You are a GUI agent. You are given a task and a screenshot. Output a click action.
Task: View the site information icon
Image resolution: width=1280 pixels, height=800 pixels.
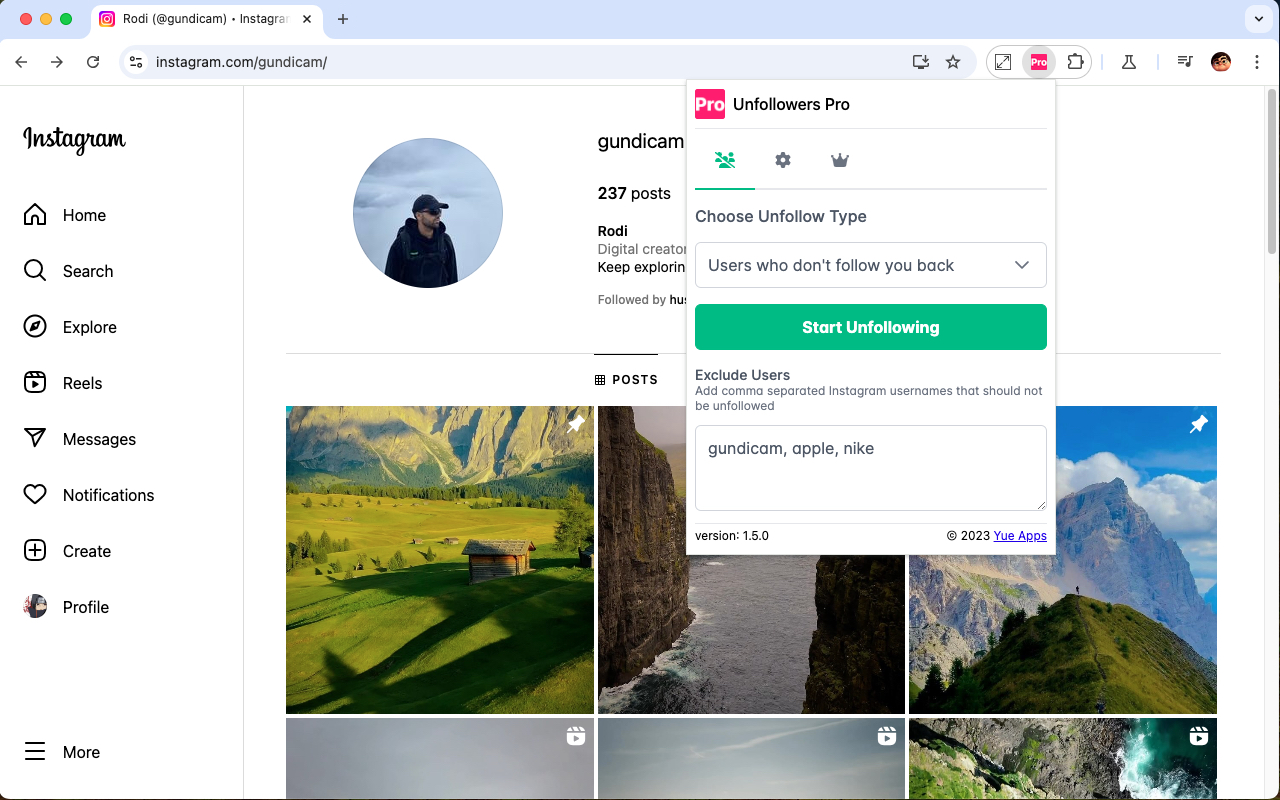(x=136, y=62)
